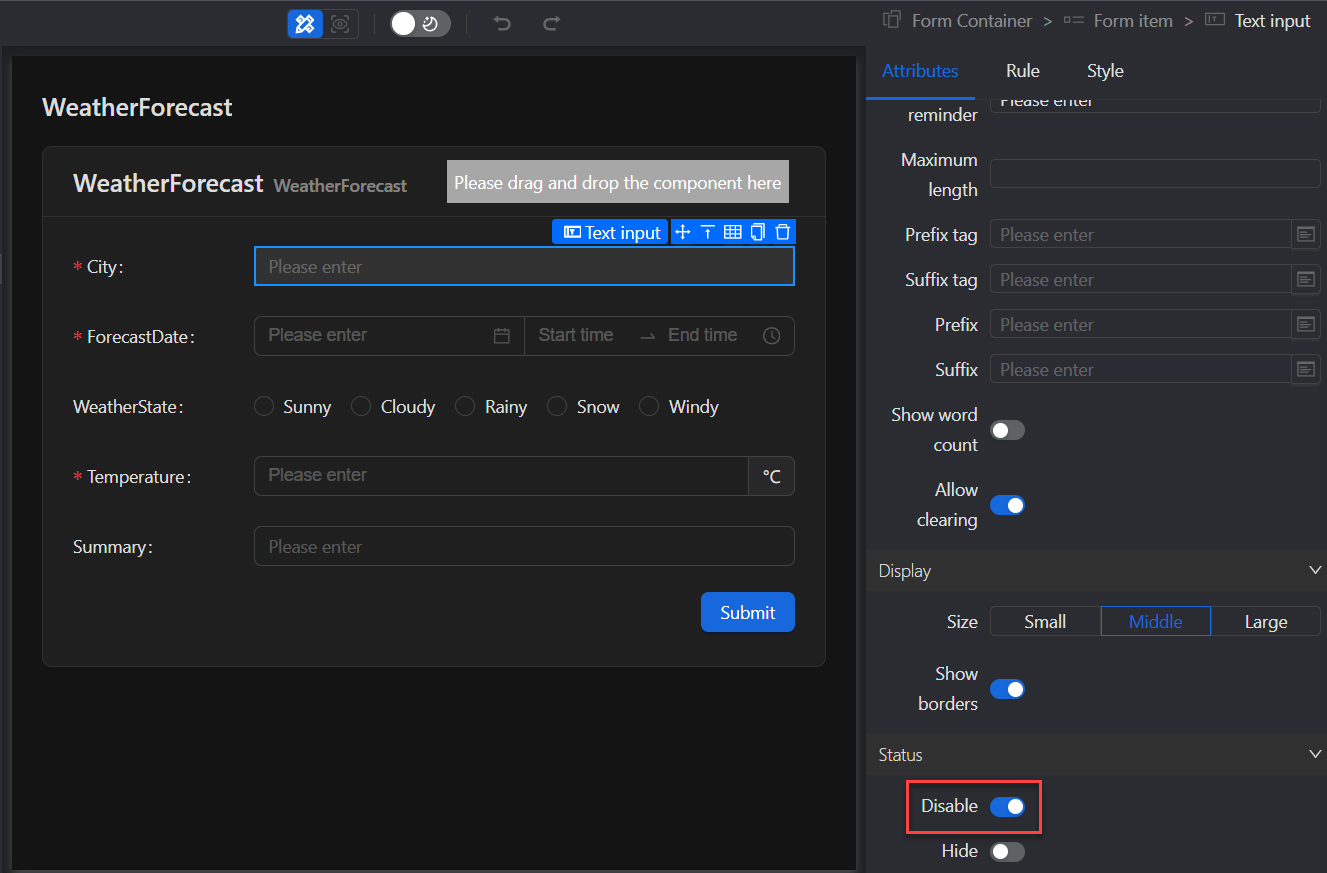Undo the last change
Viewport: 1327px width, 873px height.
click(x=502, y=24)
